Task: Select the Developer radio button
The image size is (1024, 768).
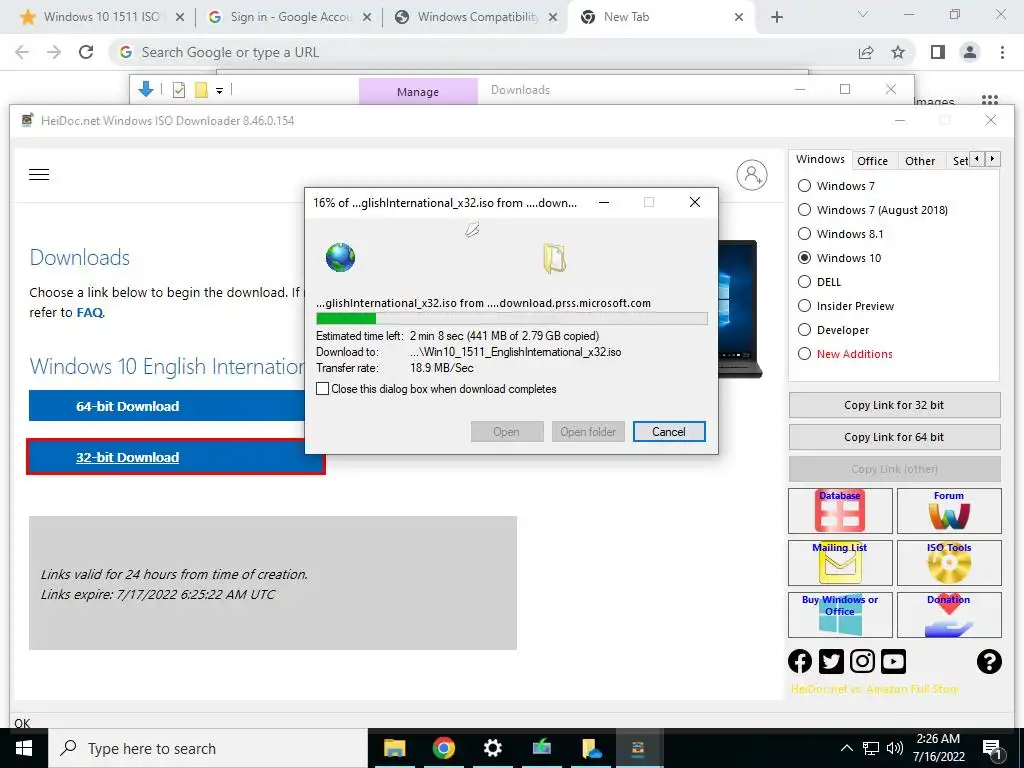Action: pos(805,330)
